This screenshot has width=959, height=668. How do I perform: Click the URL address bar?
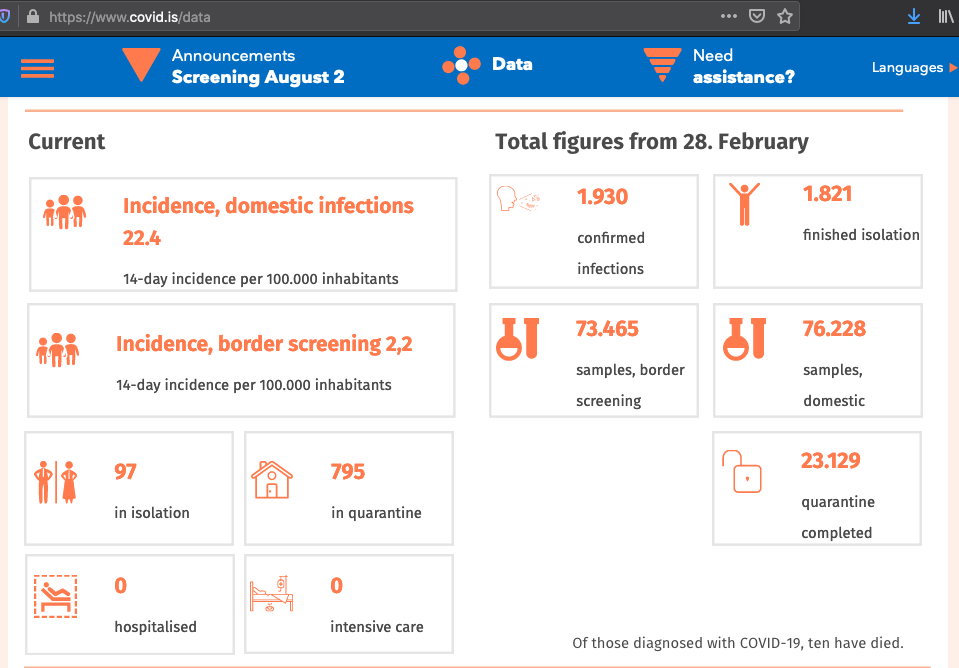380,17
